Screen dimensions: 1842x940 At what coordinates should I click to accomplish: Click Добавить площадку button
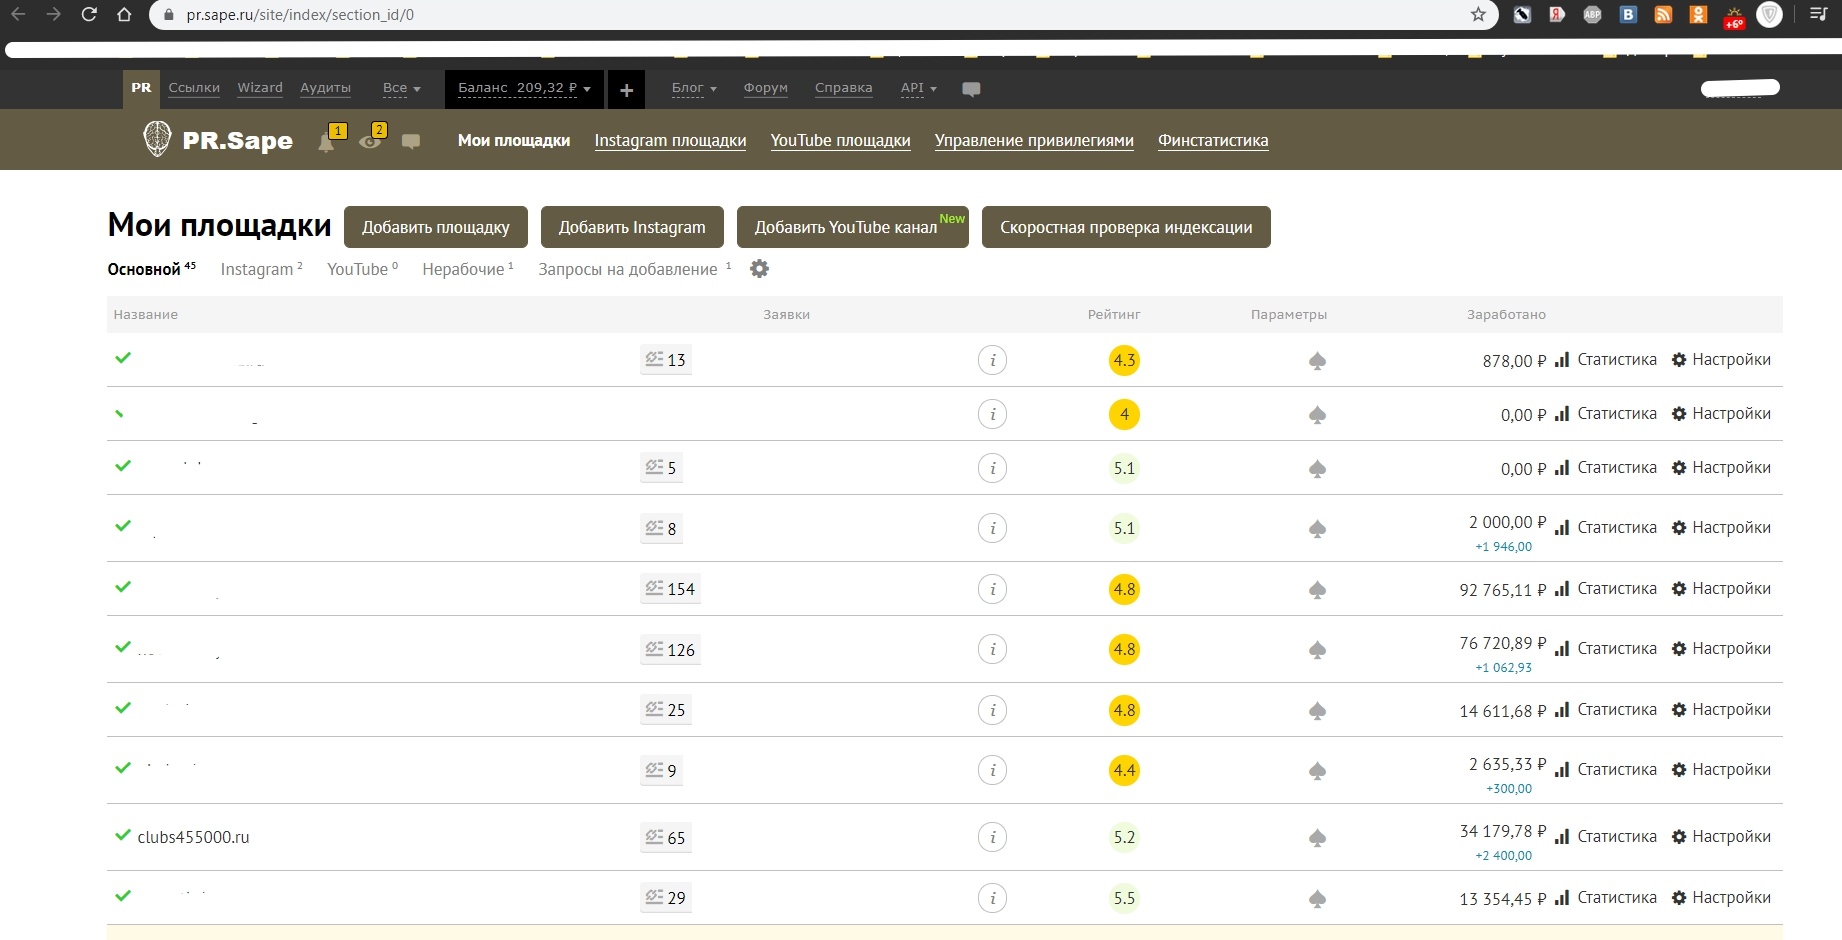pyautogui.click(x=436, y=227)
